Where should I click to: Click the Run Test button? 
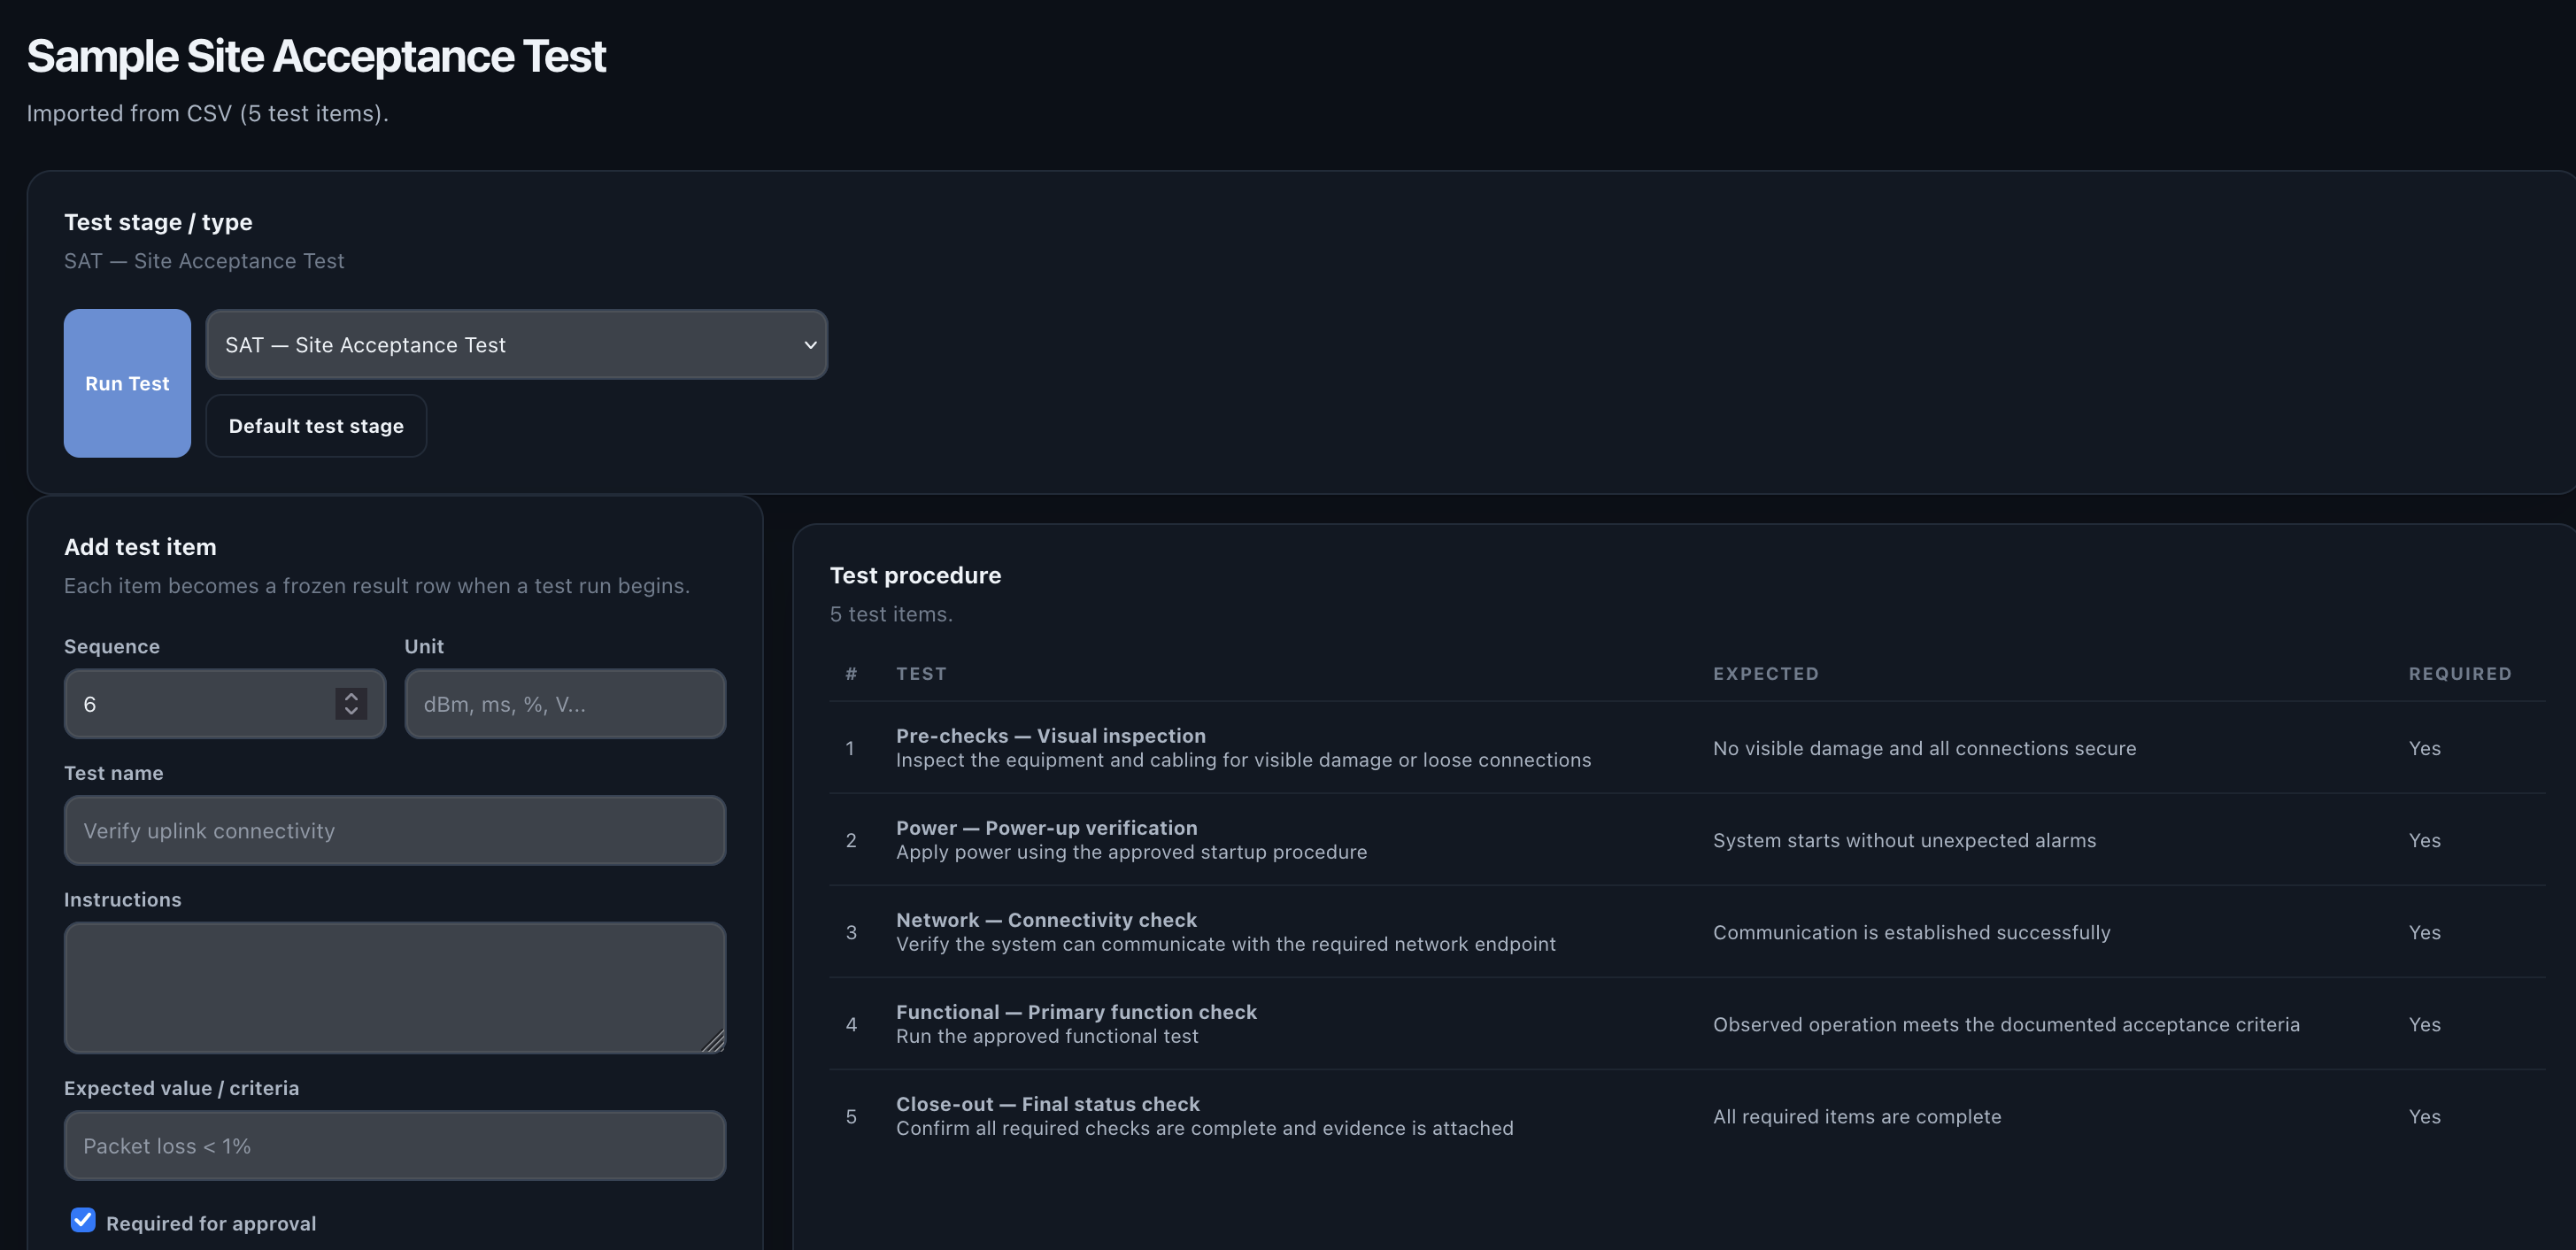127,383
